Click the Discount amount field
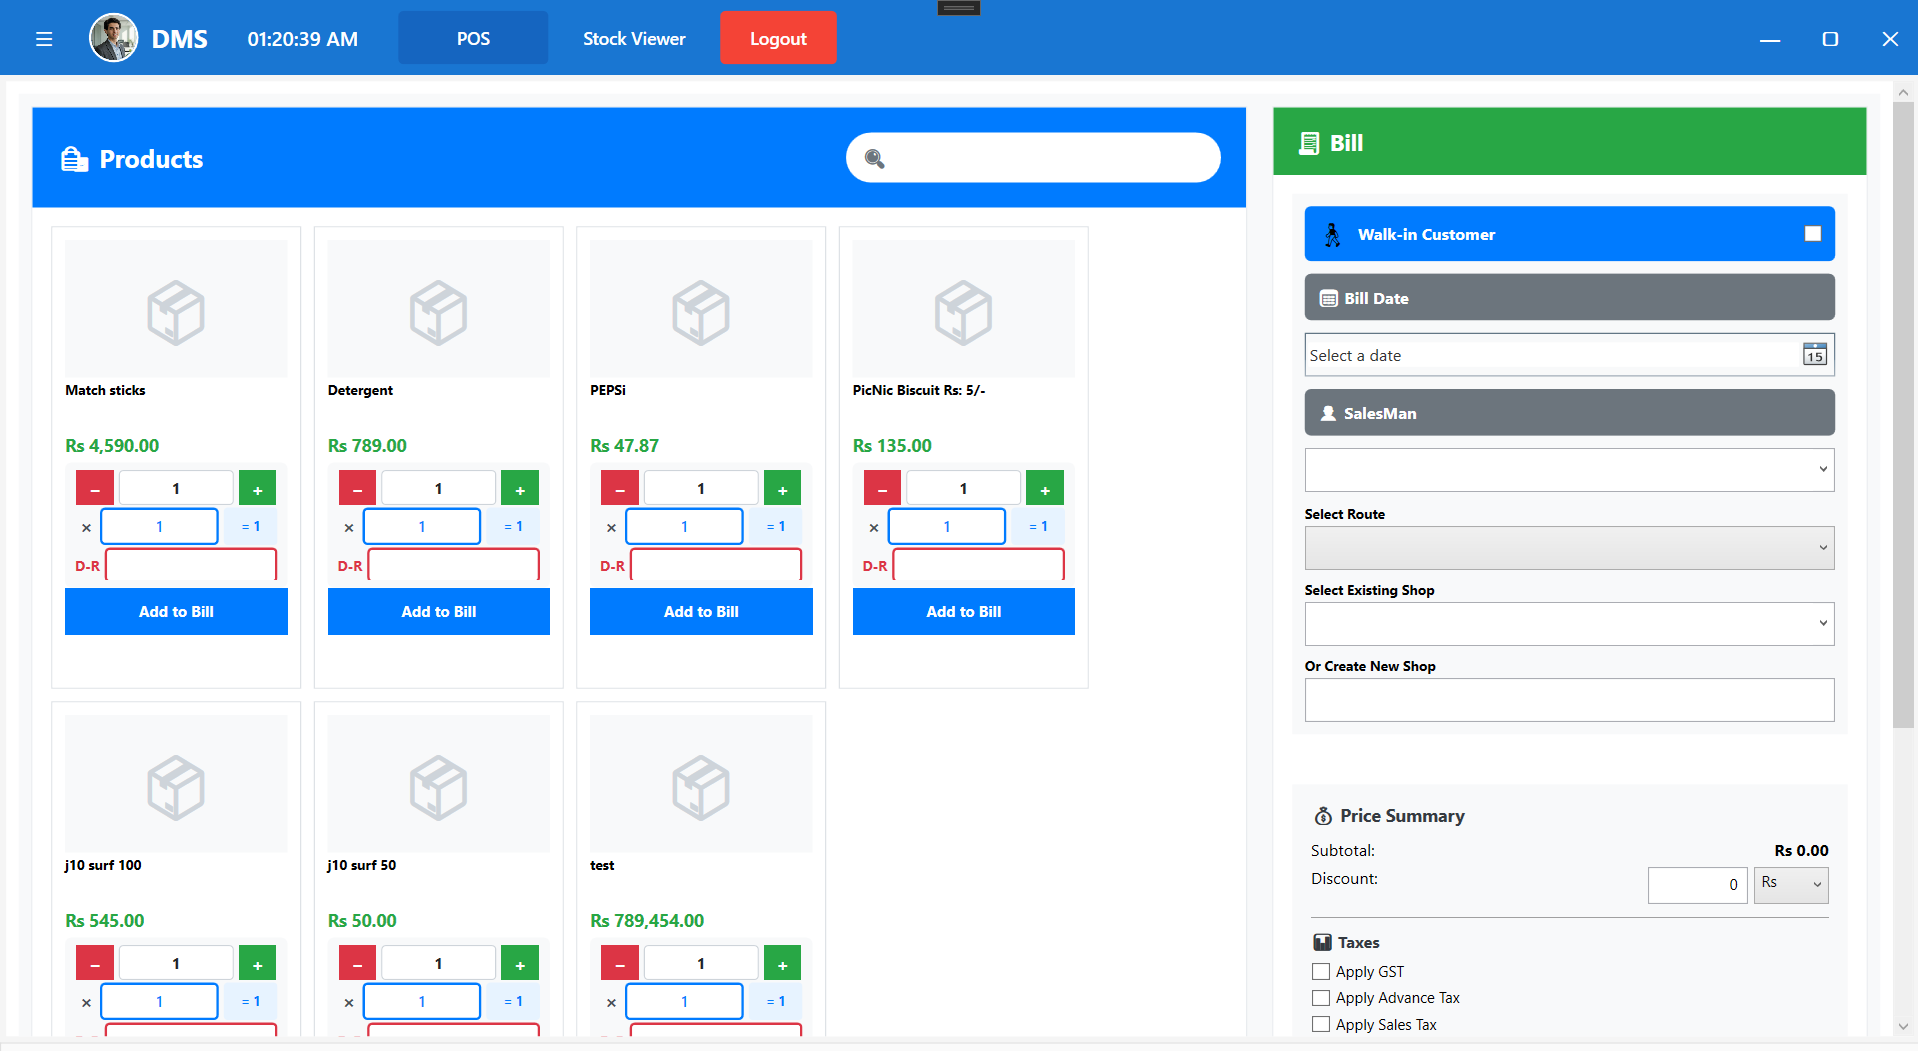 click(x=1697, y=884)
